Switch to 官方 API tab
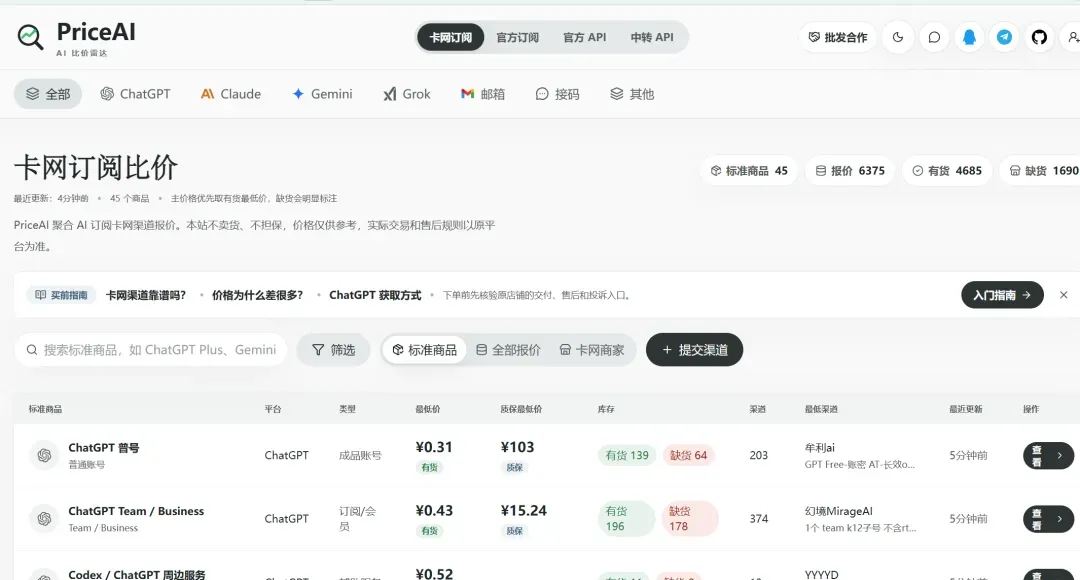1080x580 pixels. (x=584, y=37)
